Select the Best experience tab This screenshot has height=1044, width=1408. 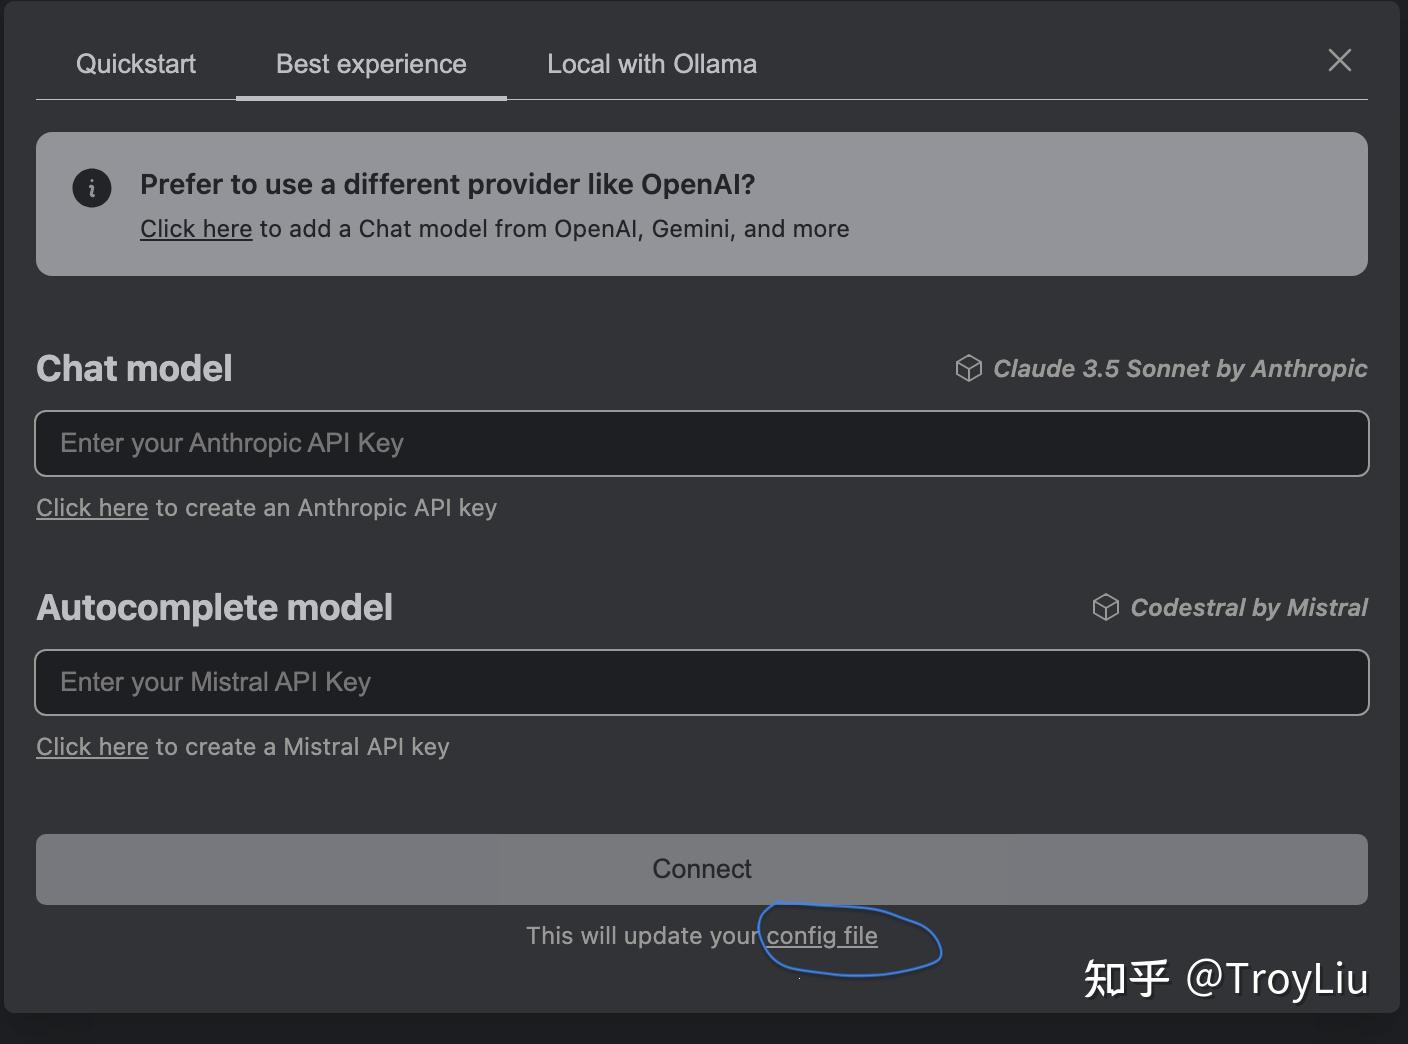[370, 63]
